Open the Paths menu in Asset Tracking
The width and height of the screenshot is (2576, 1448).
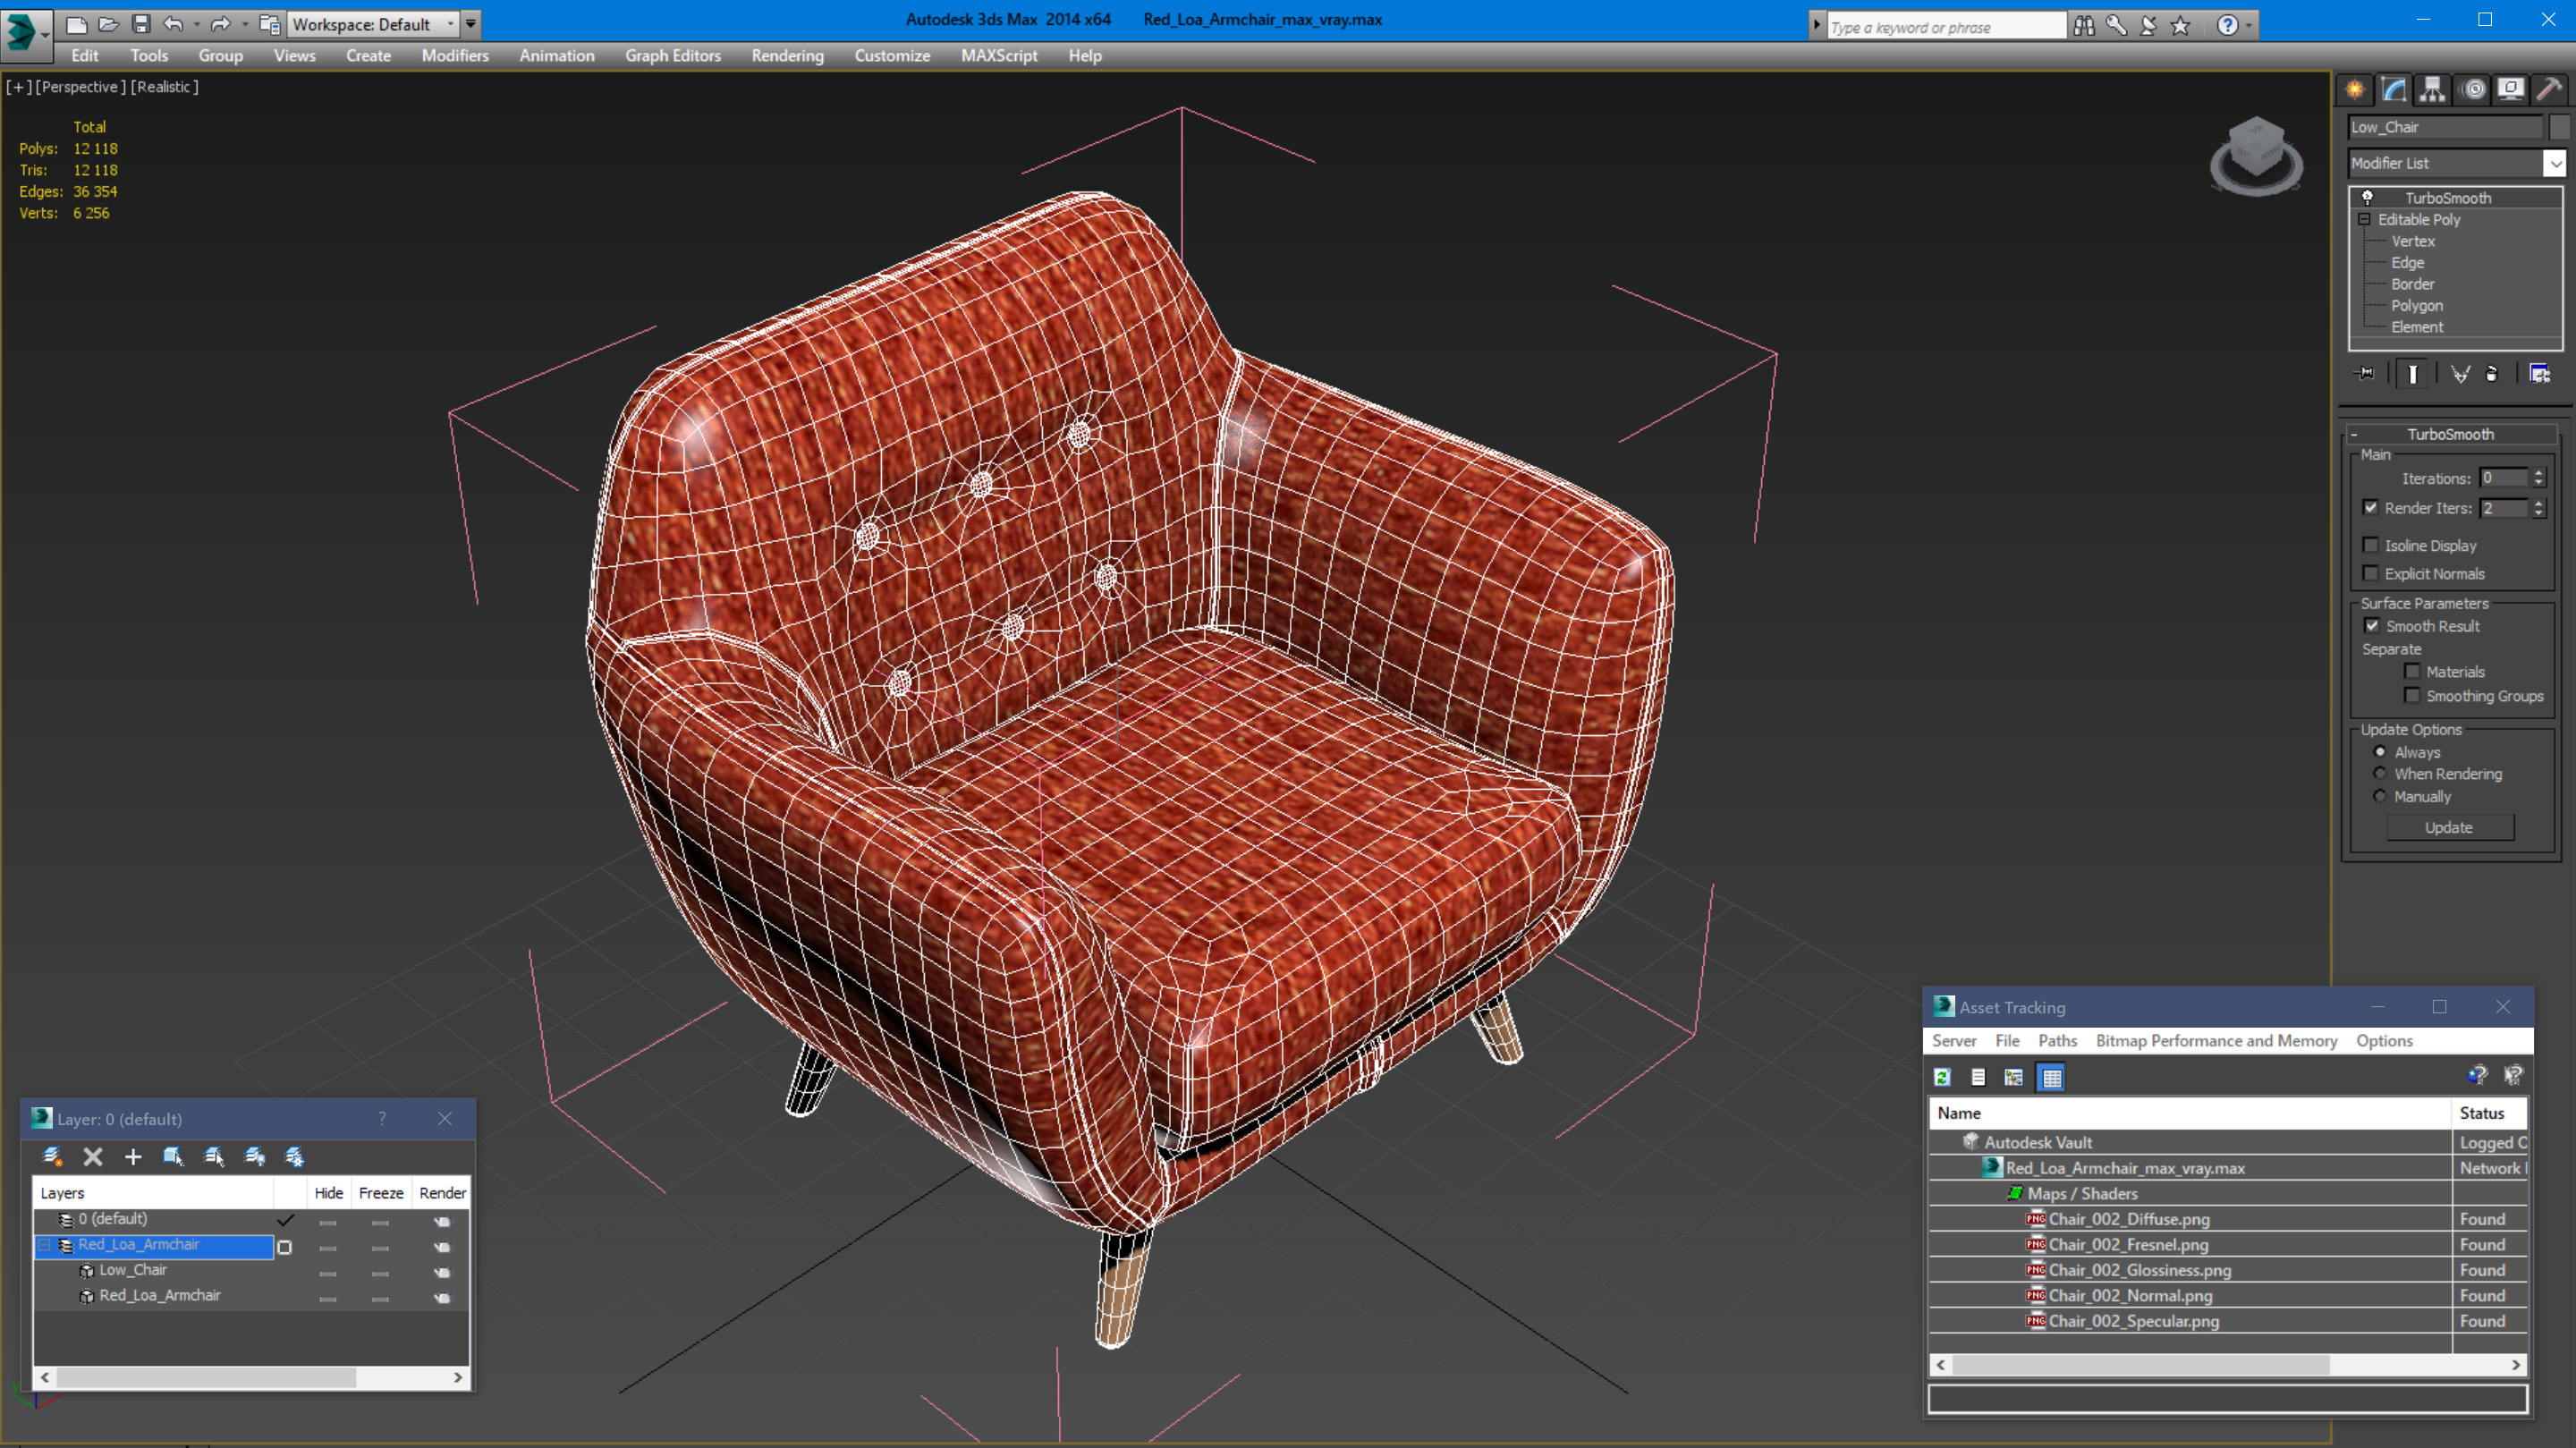(2056, 1041)
